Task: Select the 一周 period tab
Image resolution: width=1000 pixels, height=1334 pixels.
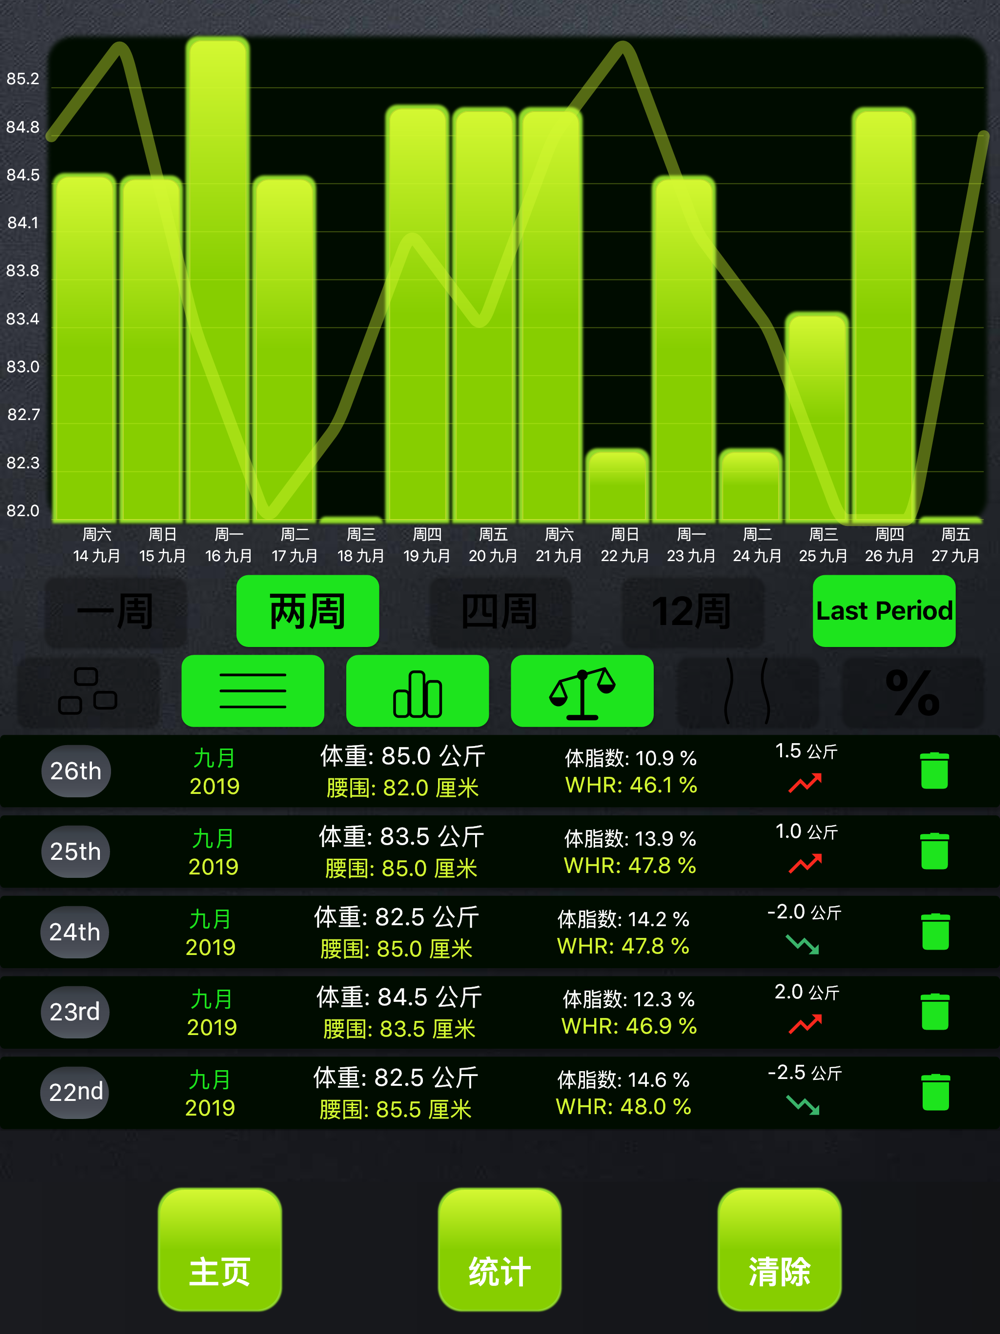Action: click(x=115, y=611)
